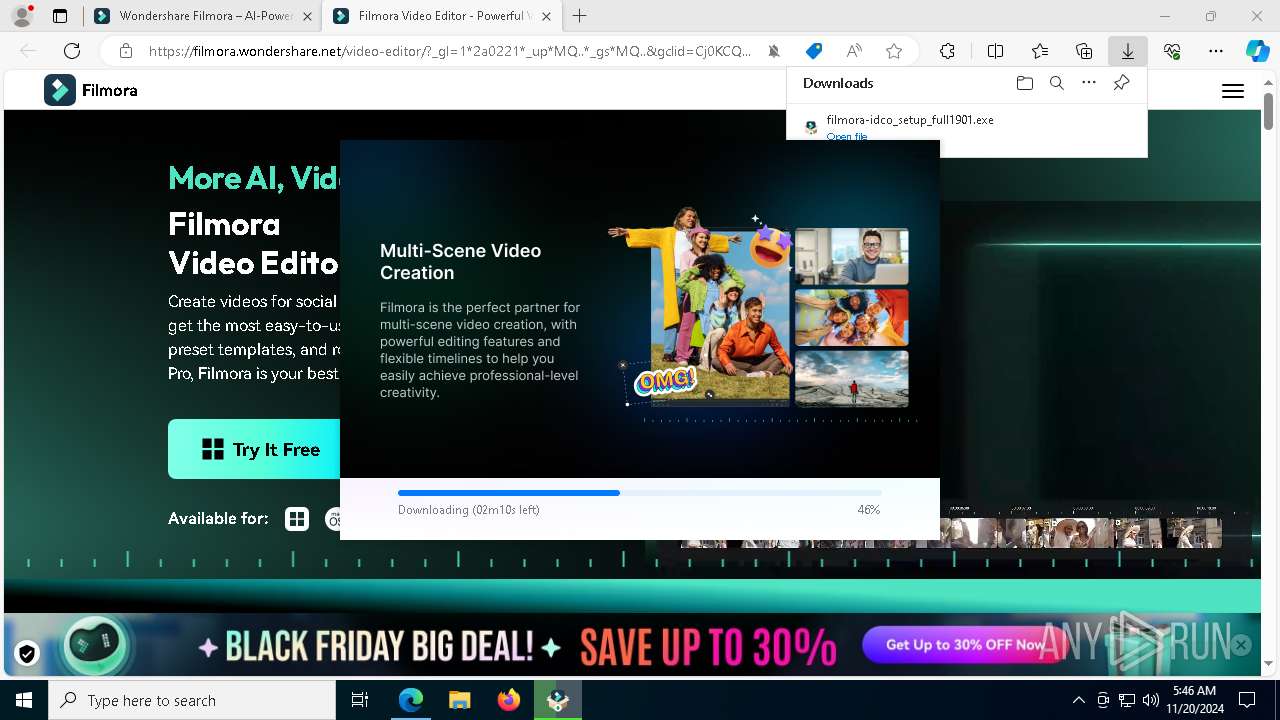Open the Favorites list

pyautogui.click(x=1040, y=51)
